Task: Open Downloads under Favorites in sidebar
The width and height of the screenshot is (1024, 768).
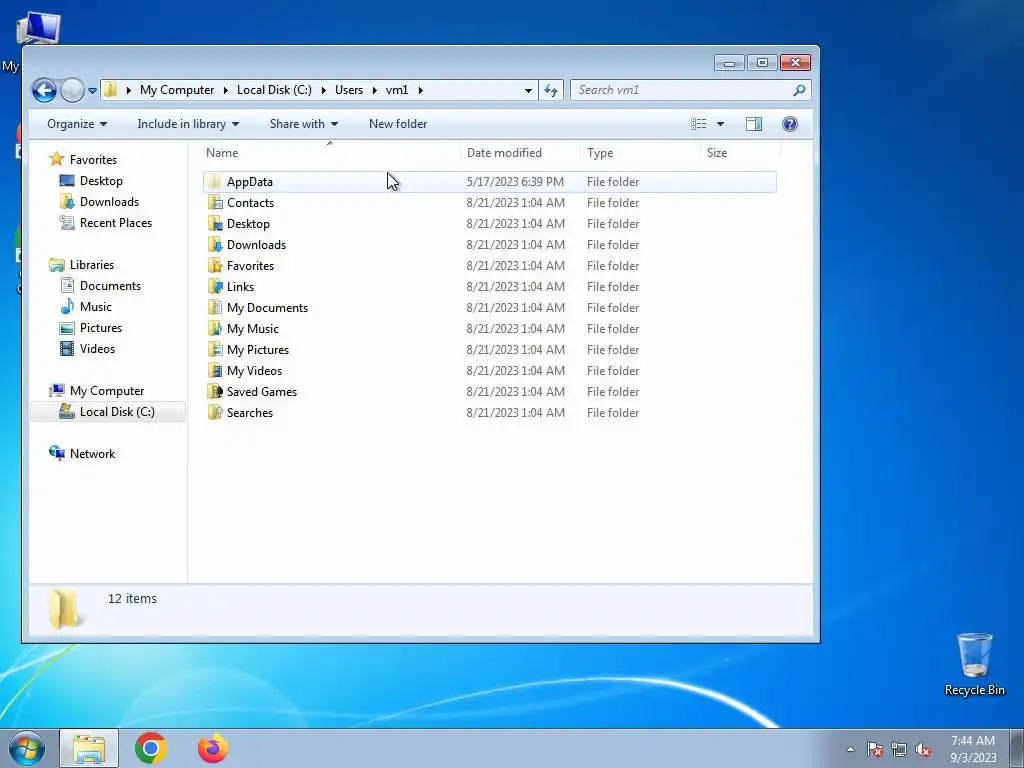Action: (x=99, y=202)
